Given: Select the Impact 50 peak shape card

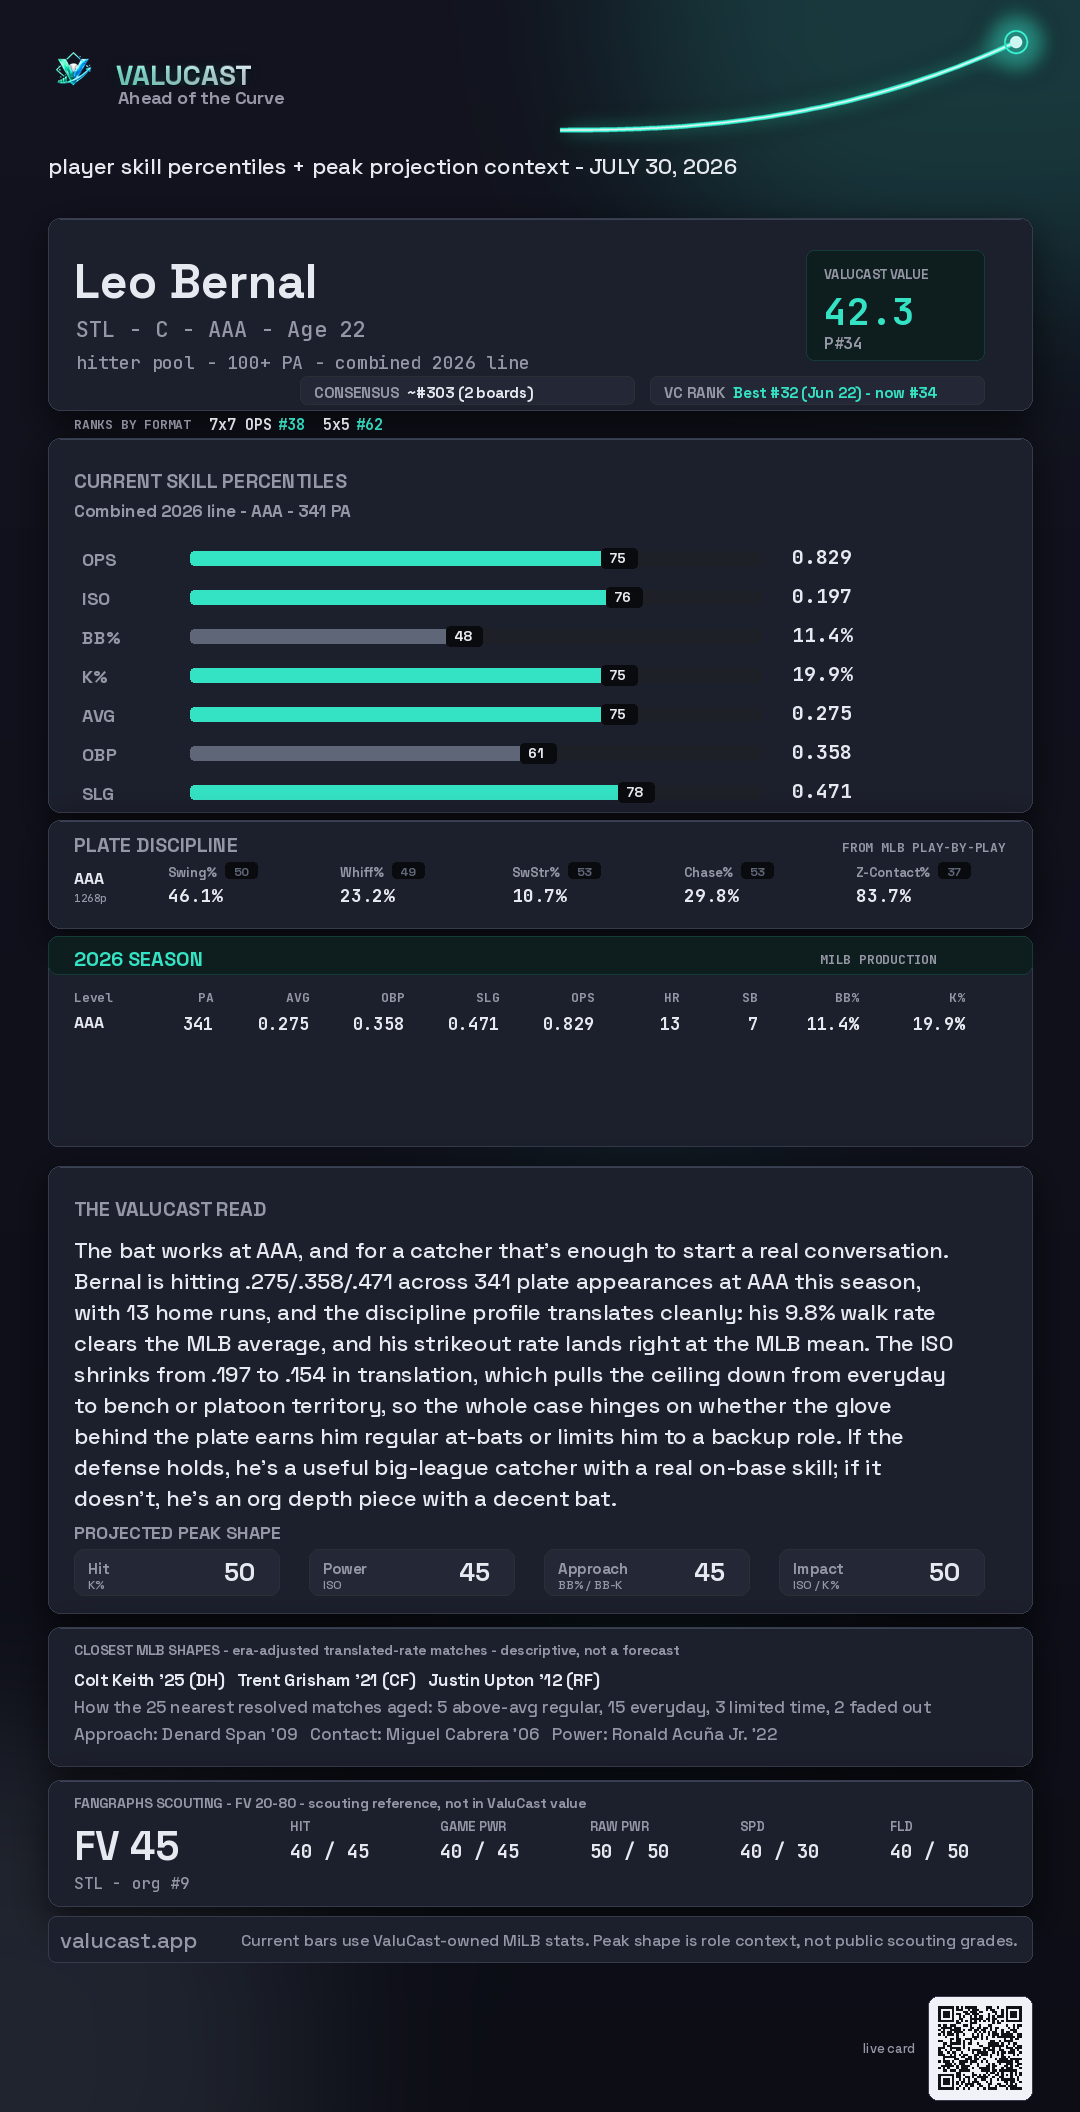Looking at the screenshot, I should tap(882, 1573).
